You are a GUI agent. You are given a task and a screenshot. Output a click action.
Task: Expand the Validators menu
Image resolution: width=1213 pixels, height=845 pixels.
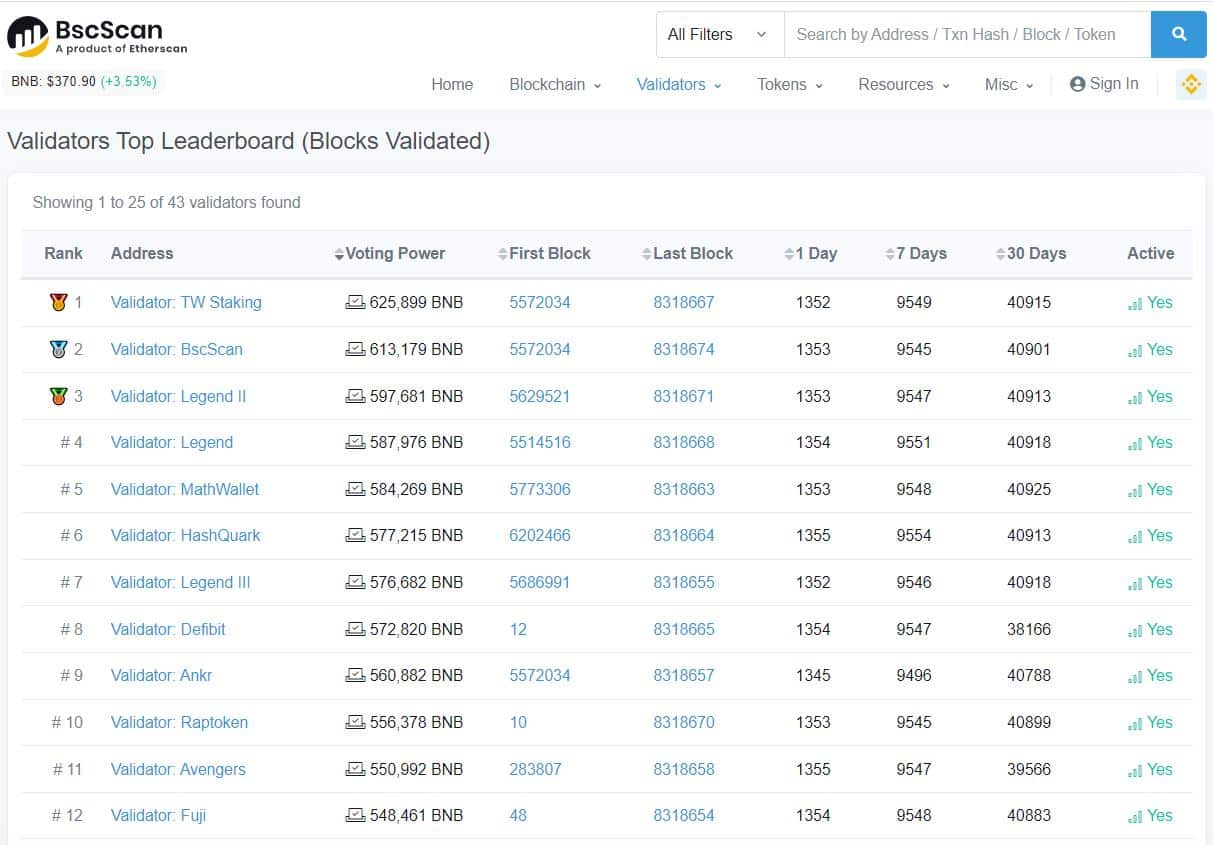click(x=679, y=84)
